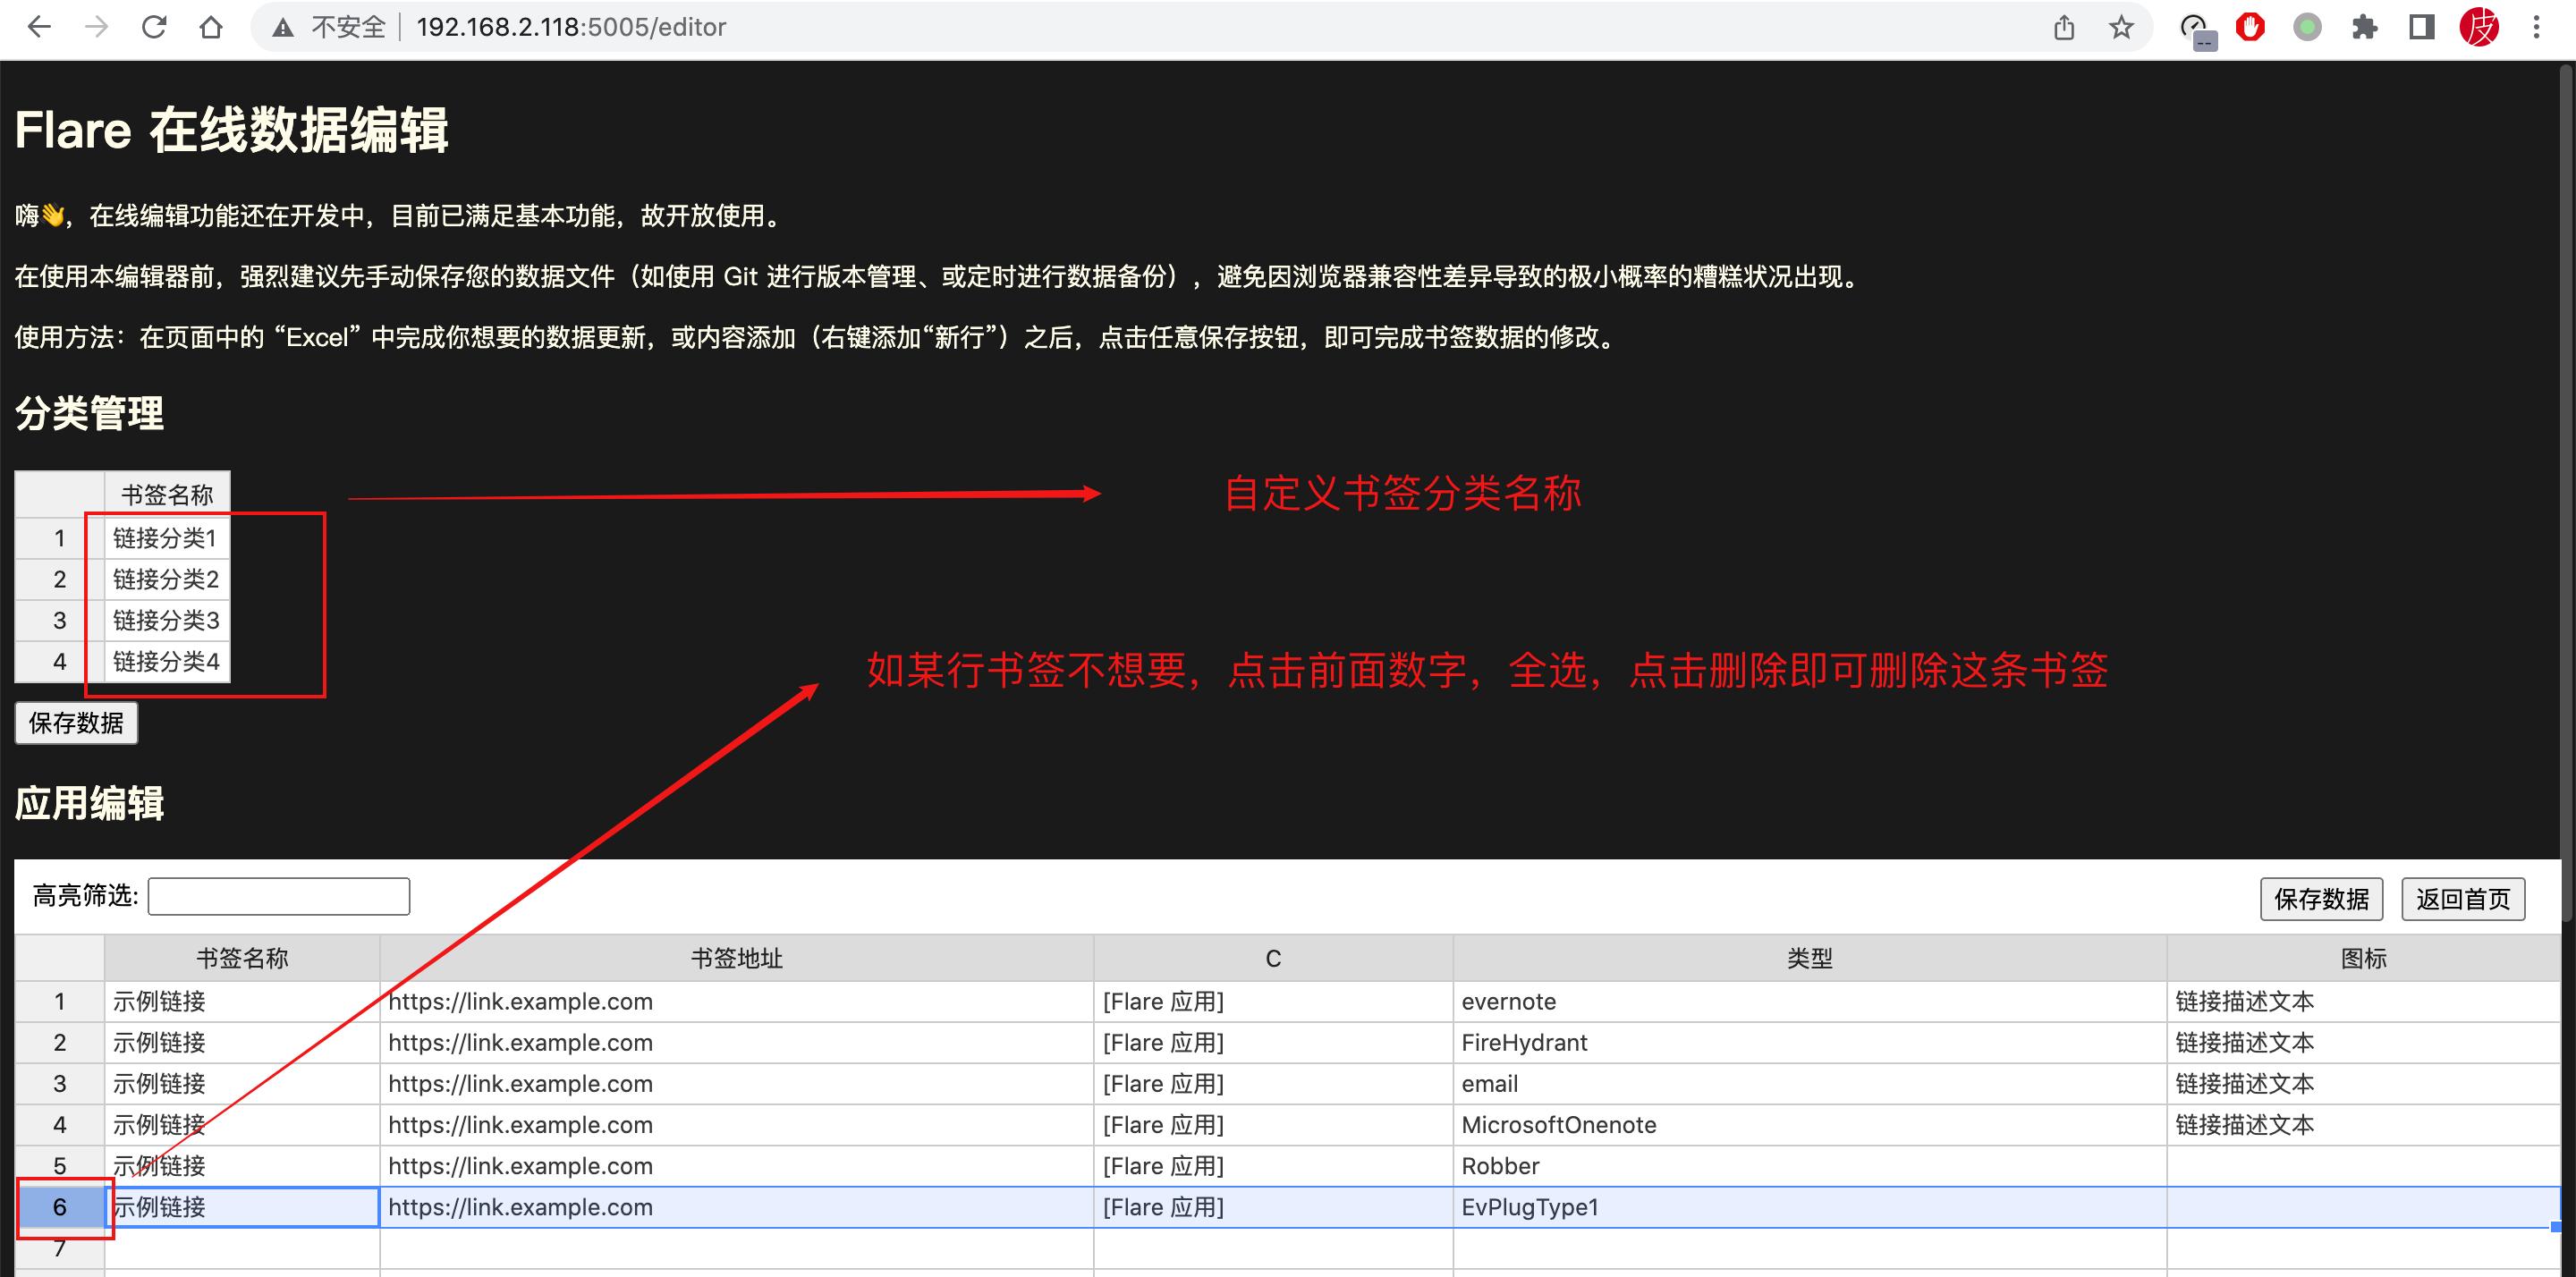Click the EvPlugType1 cell
Screen dimensions: 2576x1277
click(x=1810, y=1207)
